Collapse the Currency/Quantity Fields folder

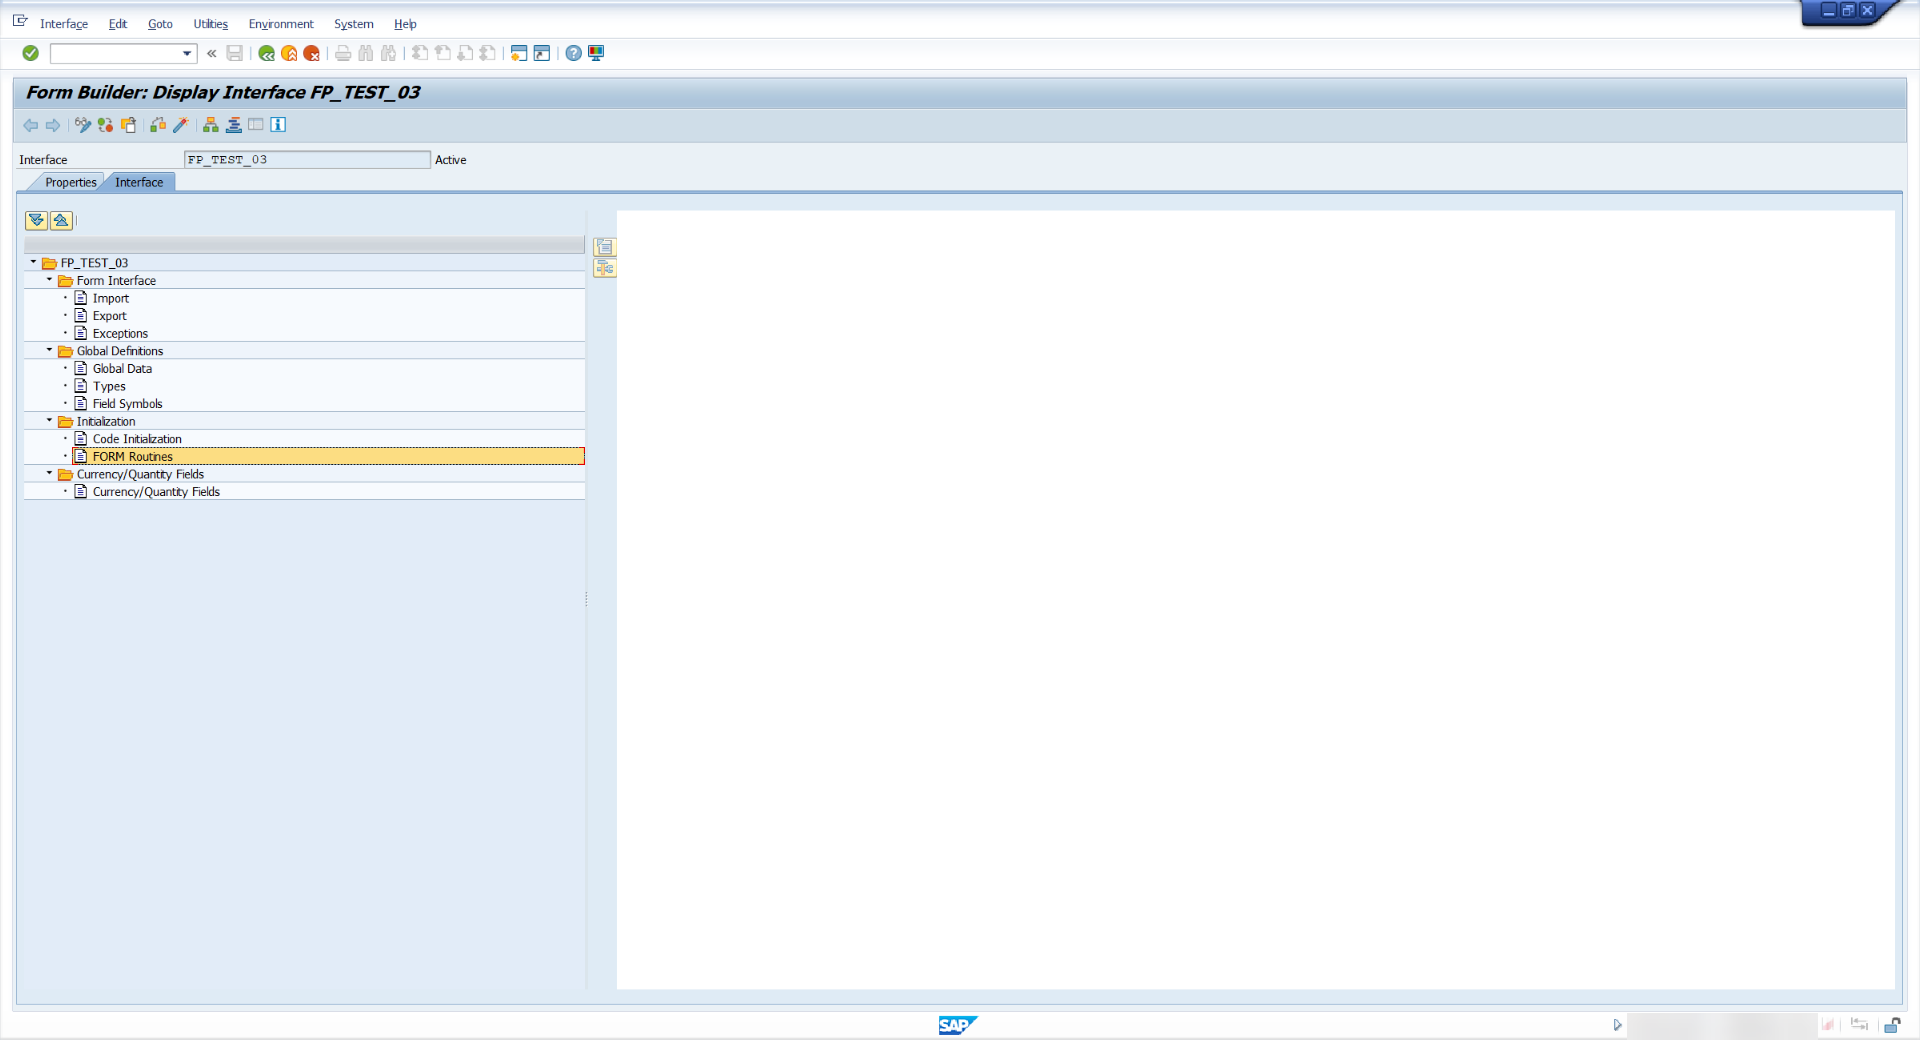49,473
